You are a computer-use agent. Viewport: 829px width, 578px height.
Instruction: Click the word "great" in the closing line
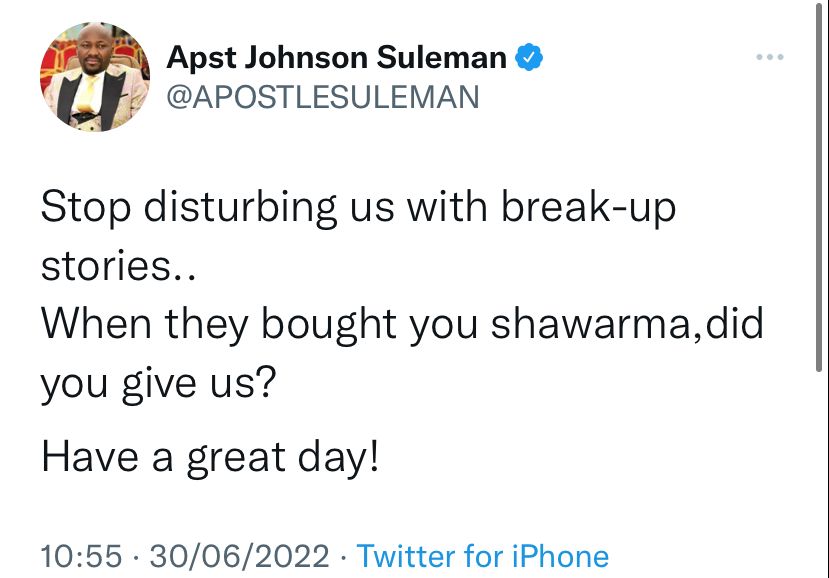click(236, 458)
